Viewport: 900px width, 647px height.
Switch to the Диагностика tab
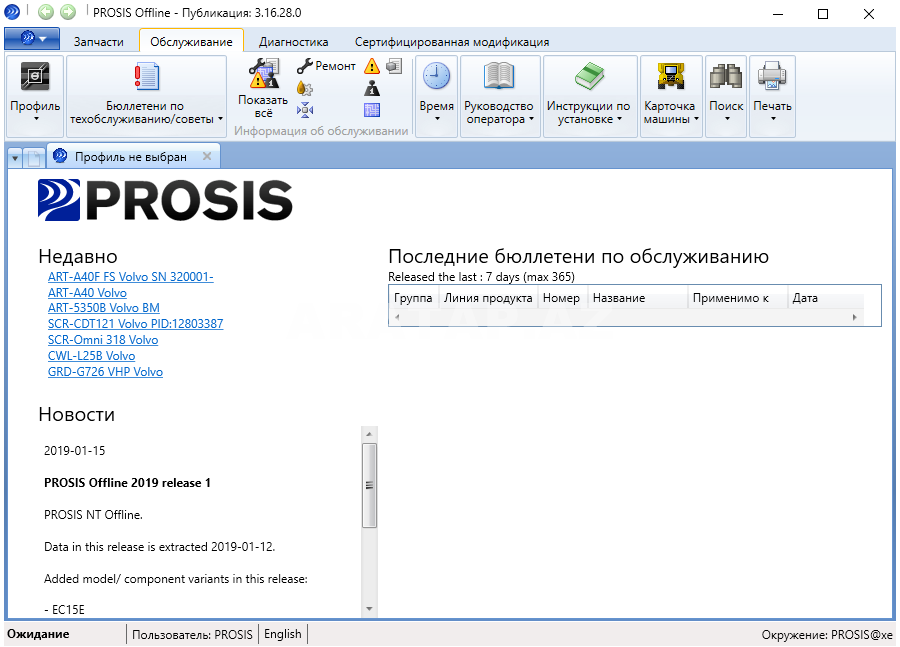[x=293, y=42]
